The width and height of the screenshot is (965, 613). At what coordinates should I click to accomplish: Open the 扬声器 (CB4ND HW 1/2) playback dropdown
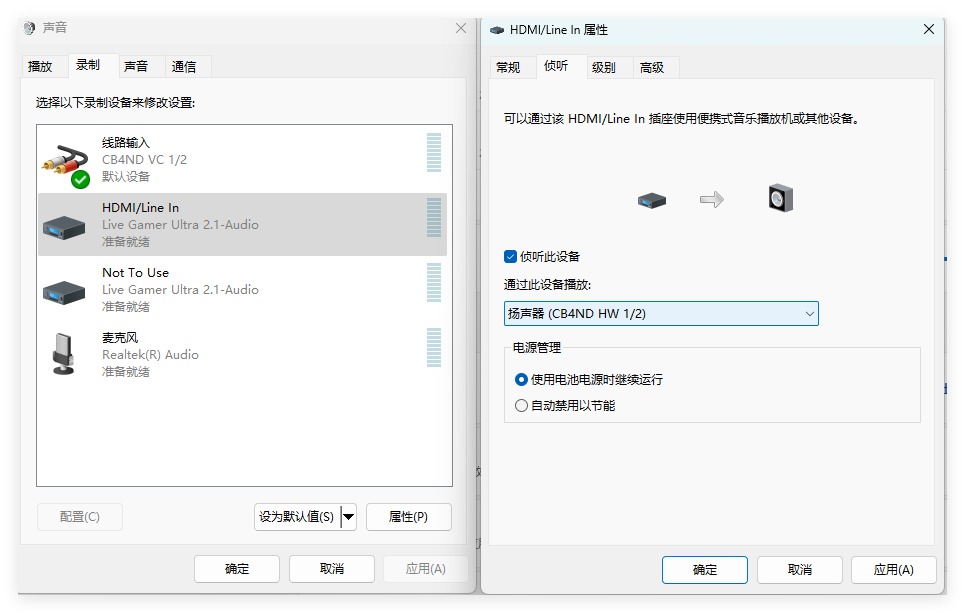pos(661,313)
